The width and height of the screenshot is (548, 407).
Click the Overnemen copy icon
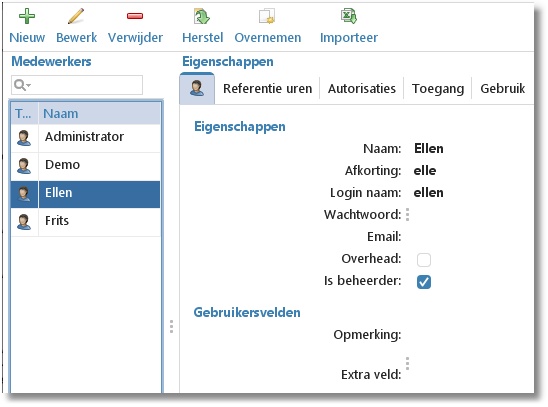coord(267,16)
